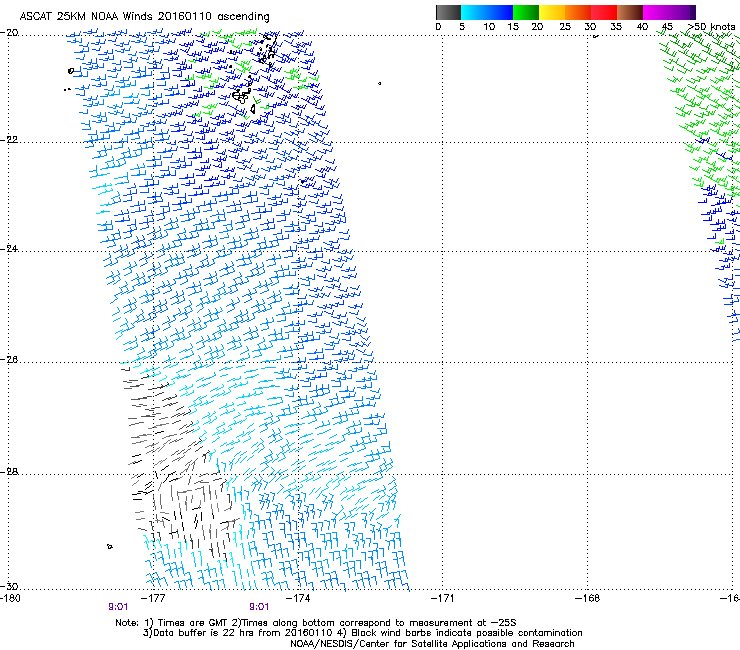The width and height of the screenshot is (740, 650).
Task: Click the '40' label under the color bar
Action: [642, 27]
